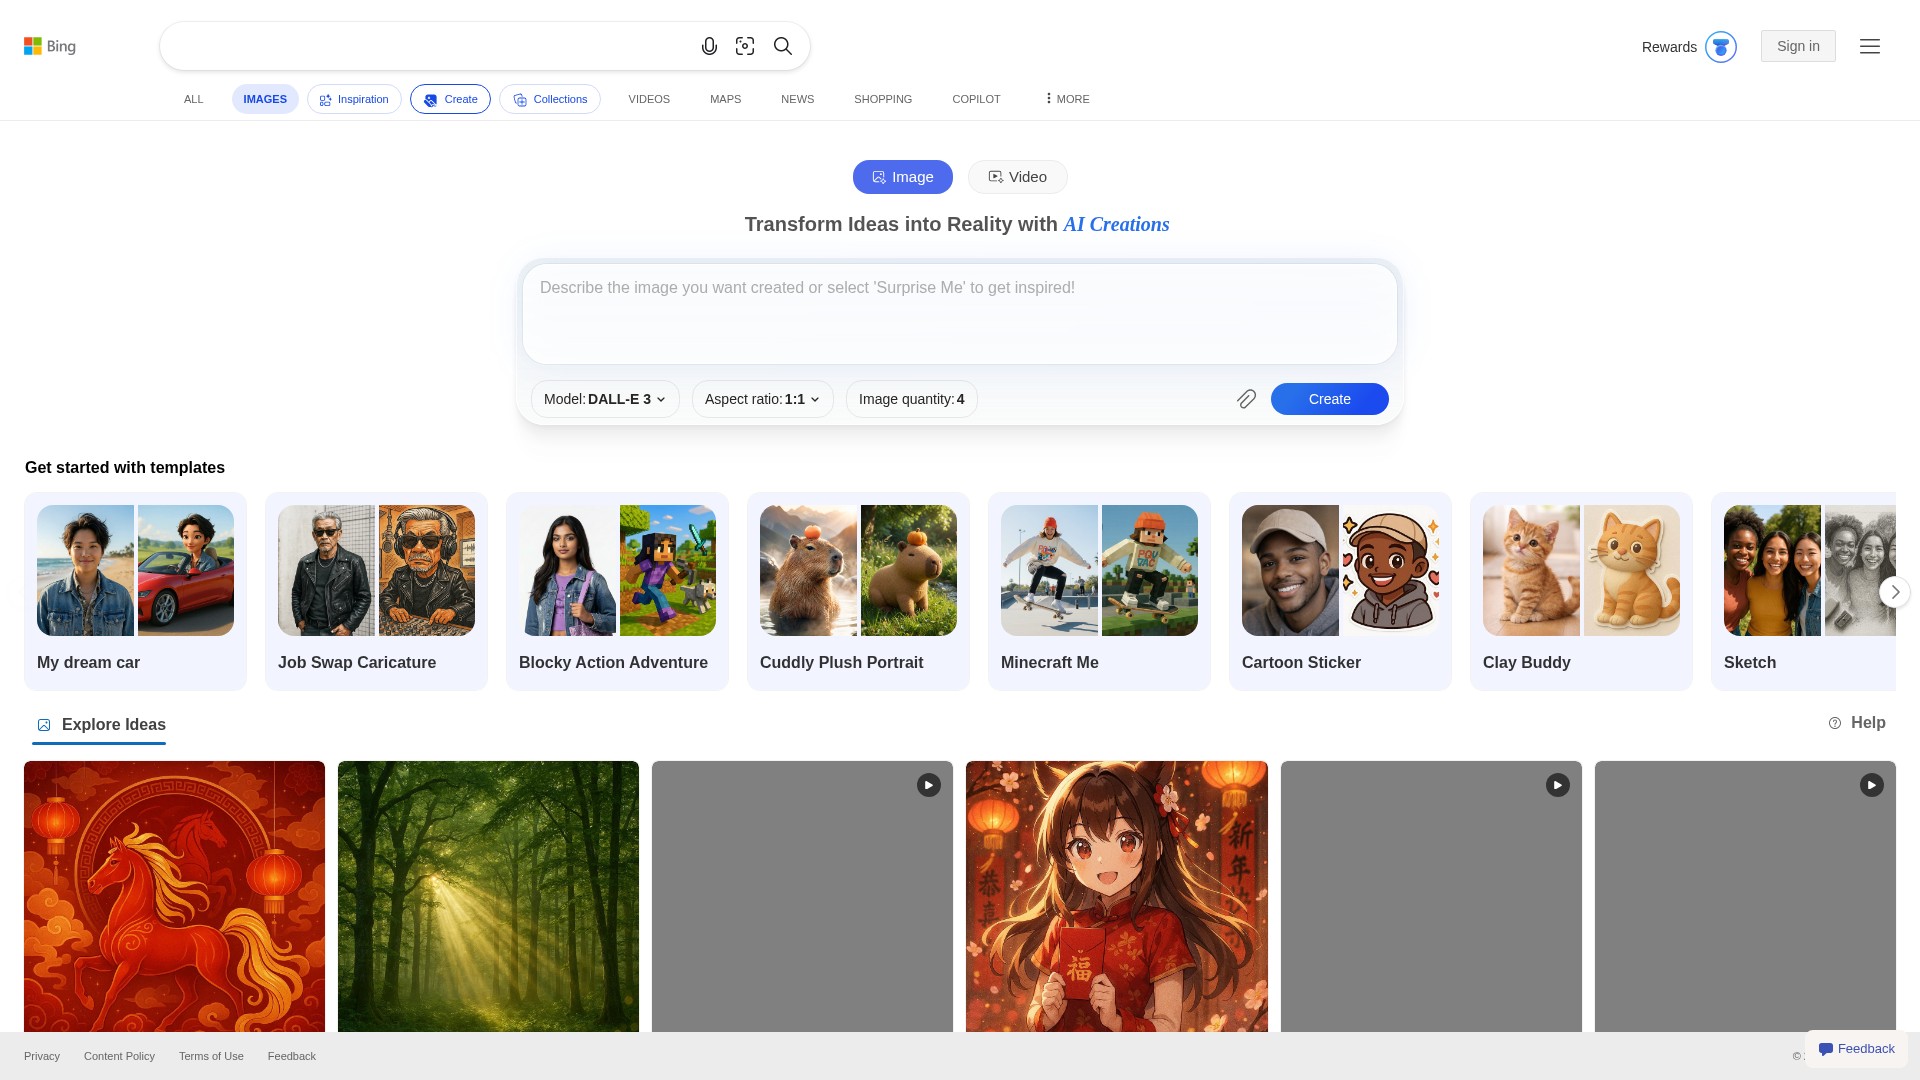Open the hamburger menu icon
This screenshot has width=1920, height=1080.
click(x=1869, y=46)
